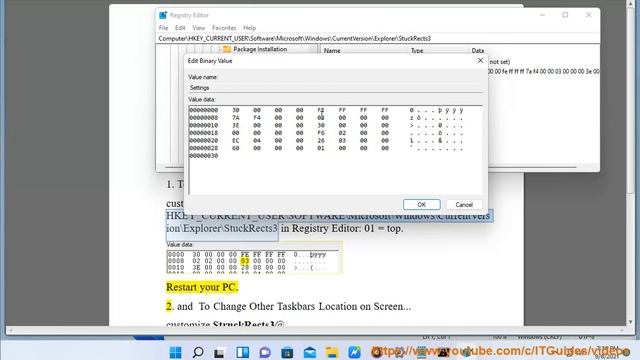Viewport: 640px width, 360px height.
Task: Click byte F6 in row 00000018
Action: point(321,133)
